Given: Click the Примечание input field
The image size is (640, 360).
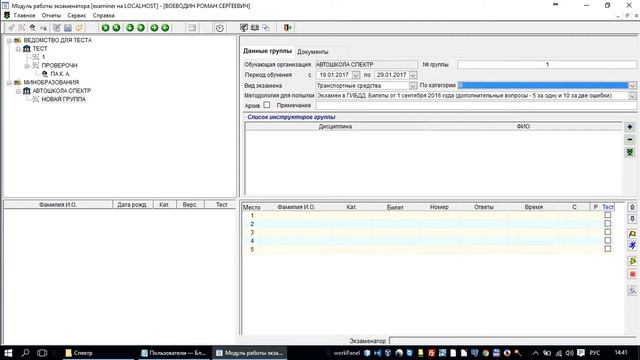Looking at the screenshot, I should click(476, 105).
